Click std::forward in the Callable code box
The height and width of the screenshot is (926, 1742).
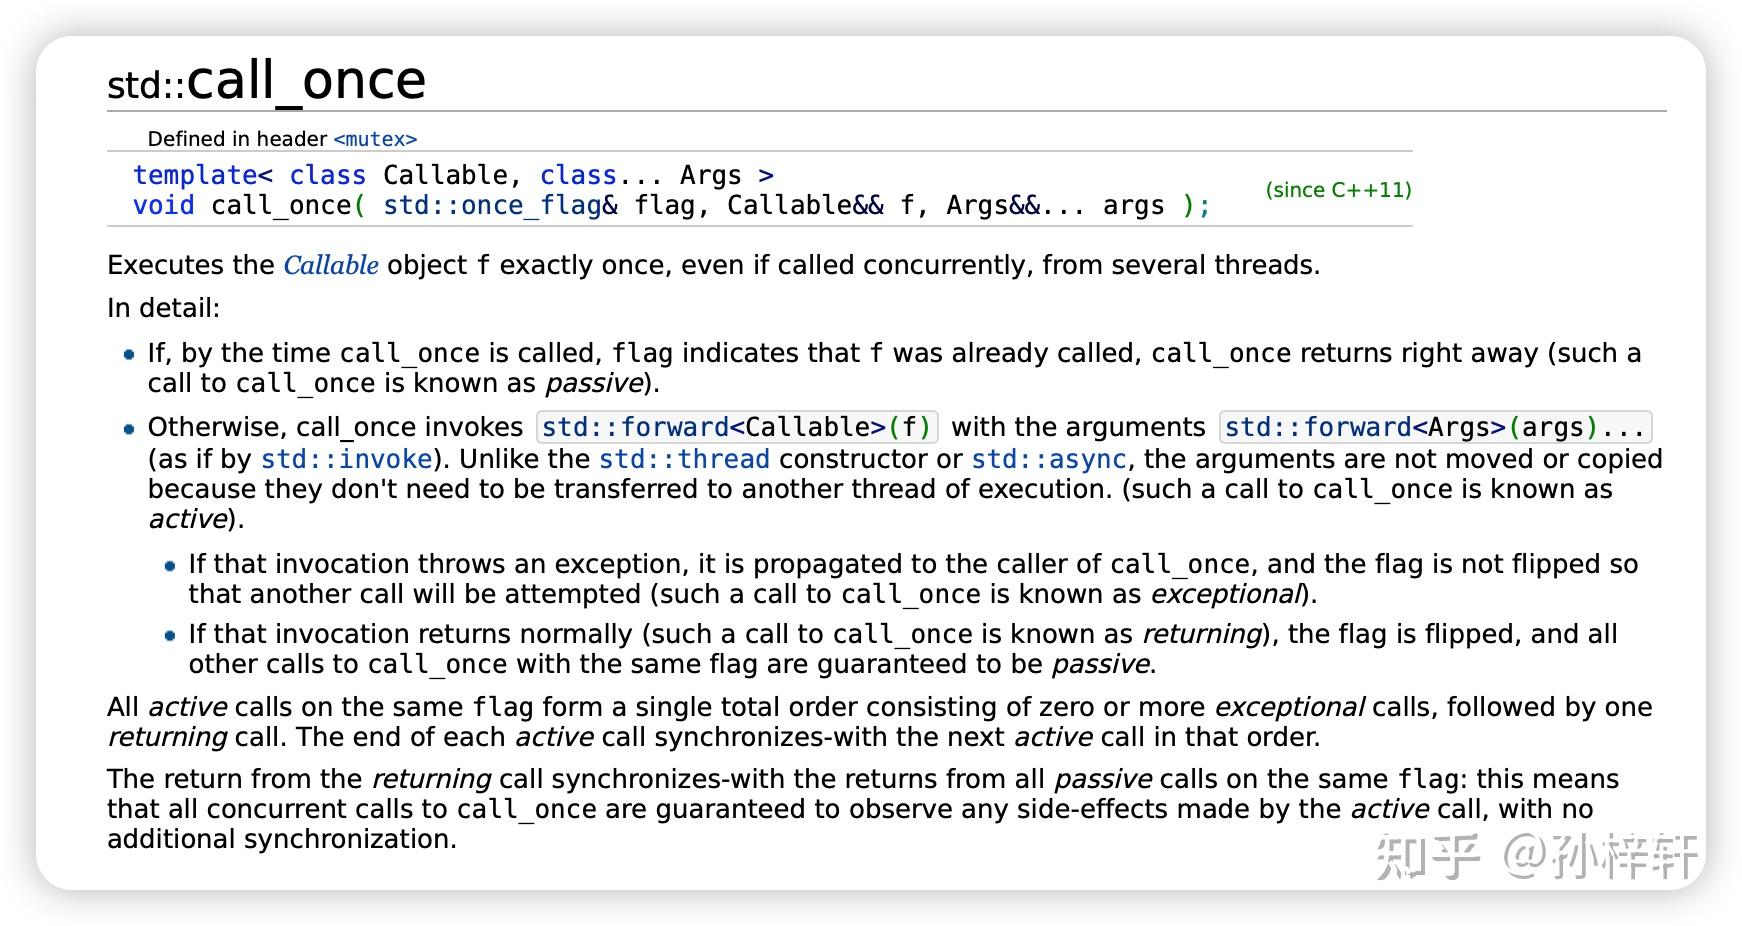tap(634, 428)
